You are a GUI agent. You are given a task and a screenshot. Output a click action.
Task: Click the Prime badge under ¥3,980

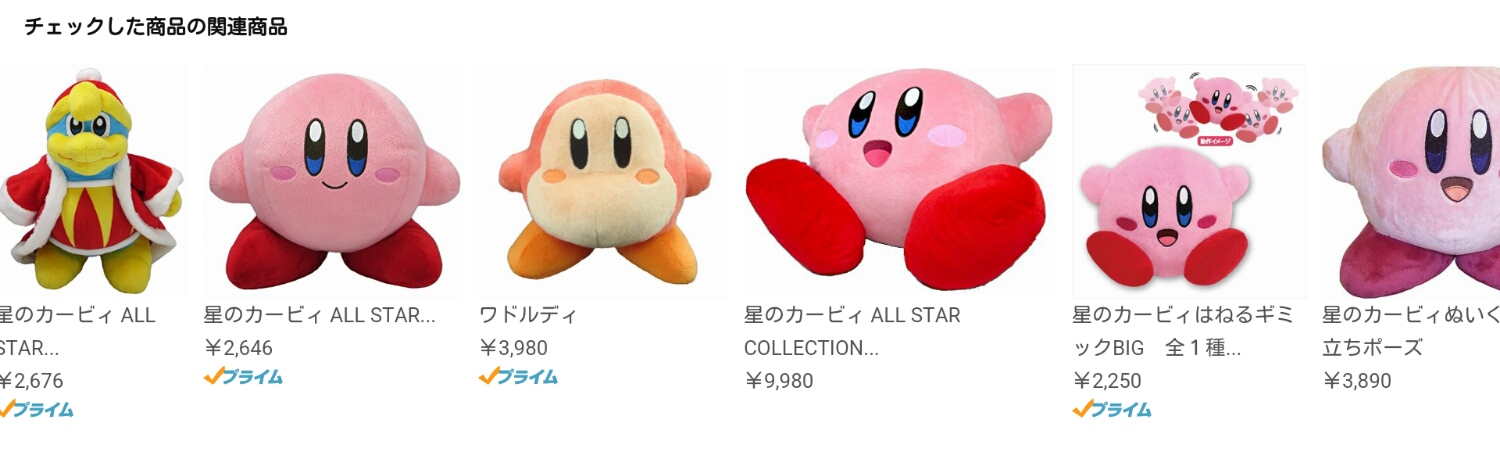pyautogui.click(x=518, y=376)
